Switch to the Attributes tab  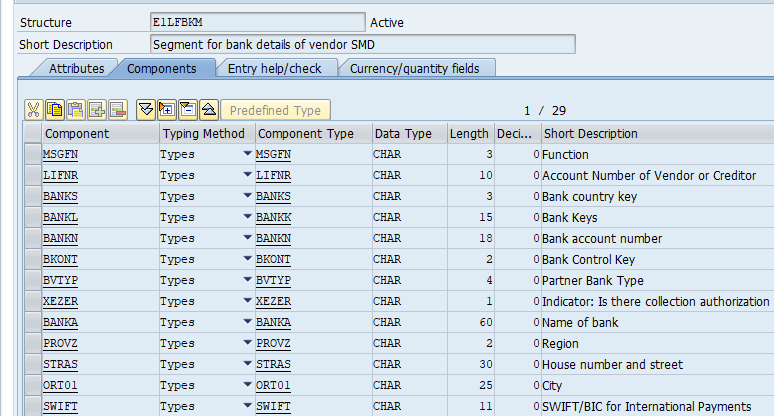click(x=77, y=68)
